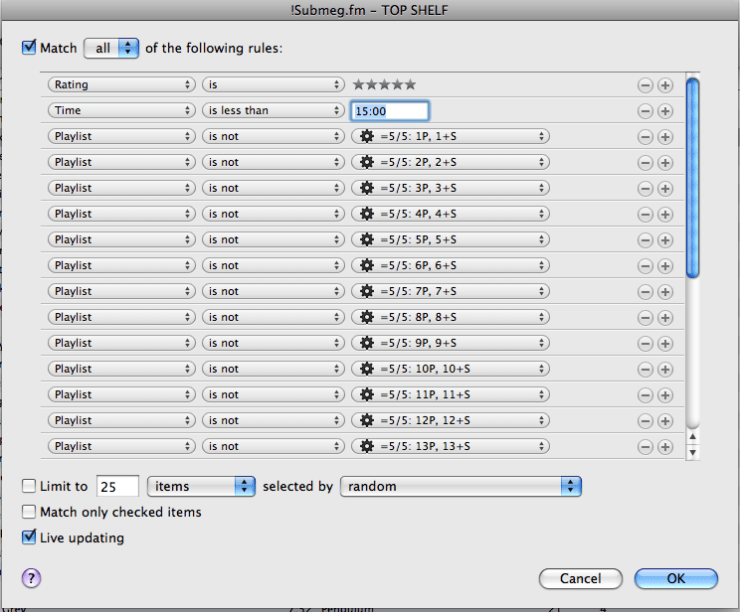Uncheck the Match rules checkbox
740x612 pixels.
[x=29, y=47]
